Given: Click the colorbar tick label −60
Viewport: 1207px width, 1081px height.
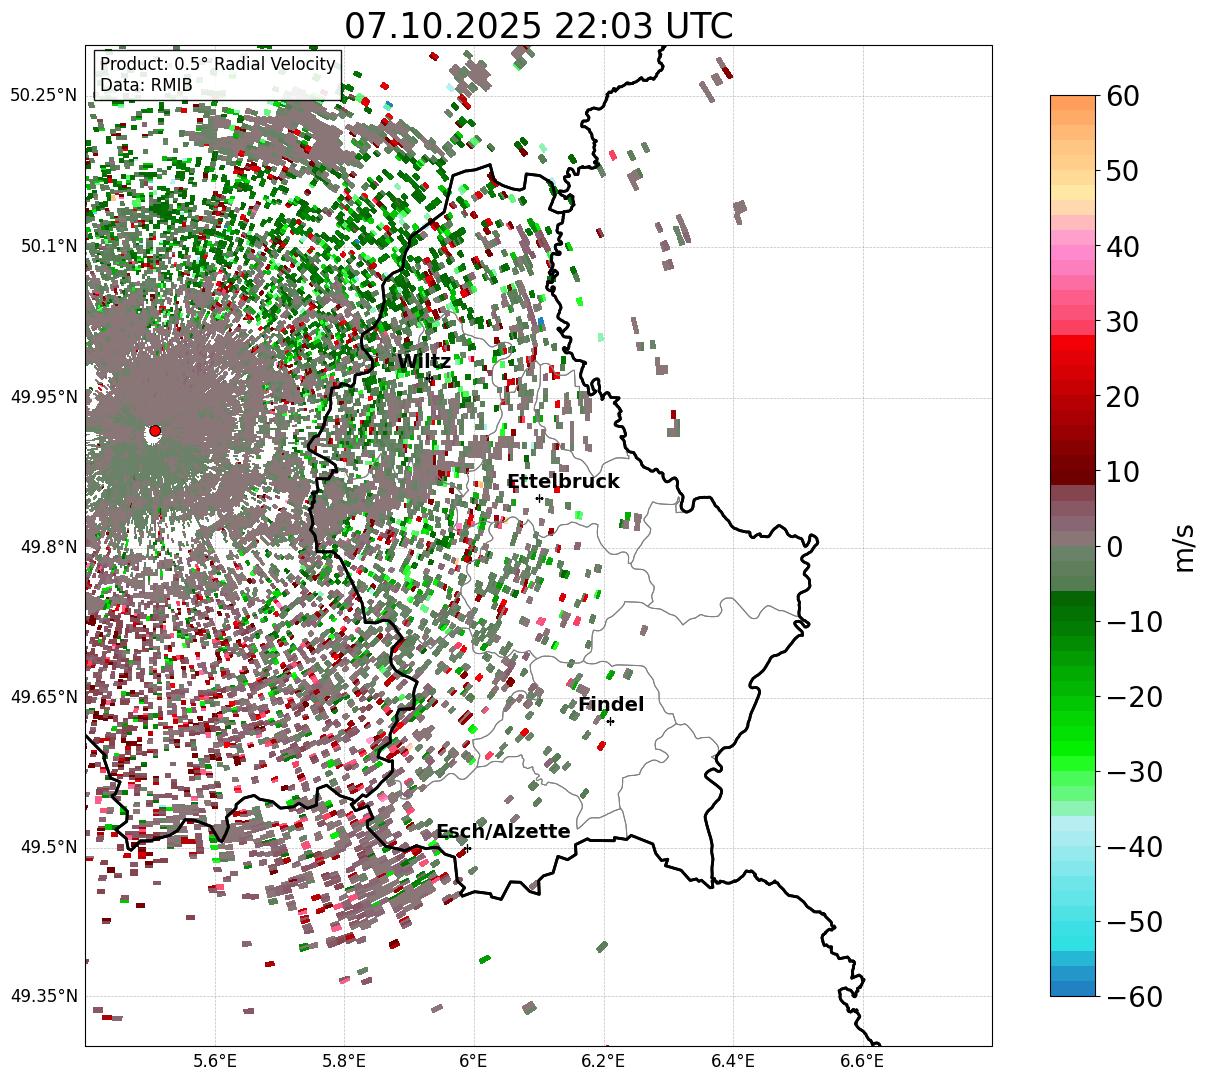Looking at the screenshot, I should 1135,996.
